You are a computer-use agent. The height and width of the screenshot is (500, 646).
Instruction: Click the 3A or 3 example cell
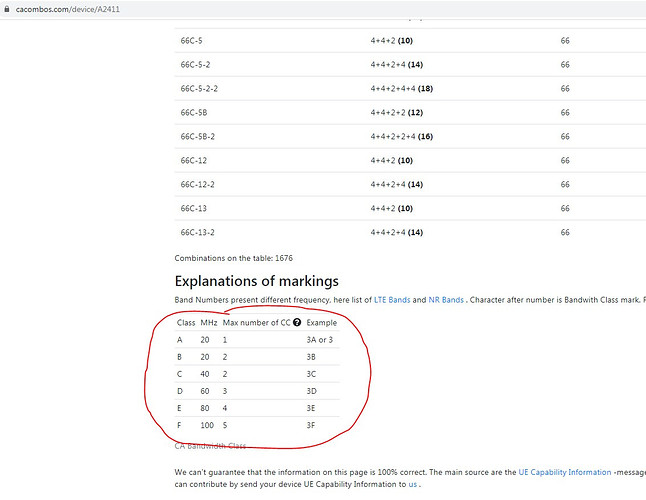pyautogui.click(x=319, y=340)
